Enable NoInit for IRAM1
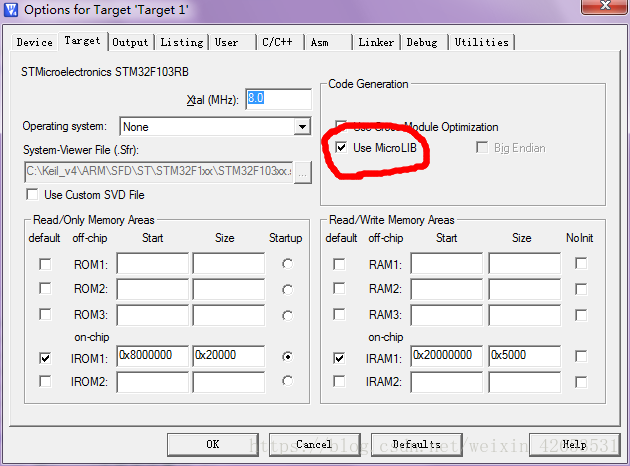Image resolution: width=630 pixels, height=466 pixels. (581, 356)
